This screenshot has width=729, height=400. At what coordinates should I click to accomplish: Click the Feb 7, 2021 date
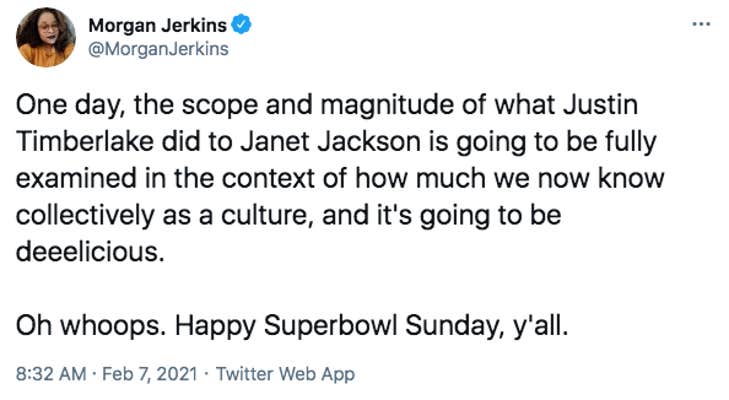click(150, 374)
